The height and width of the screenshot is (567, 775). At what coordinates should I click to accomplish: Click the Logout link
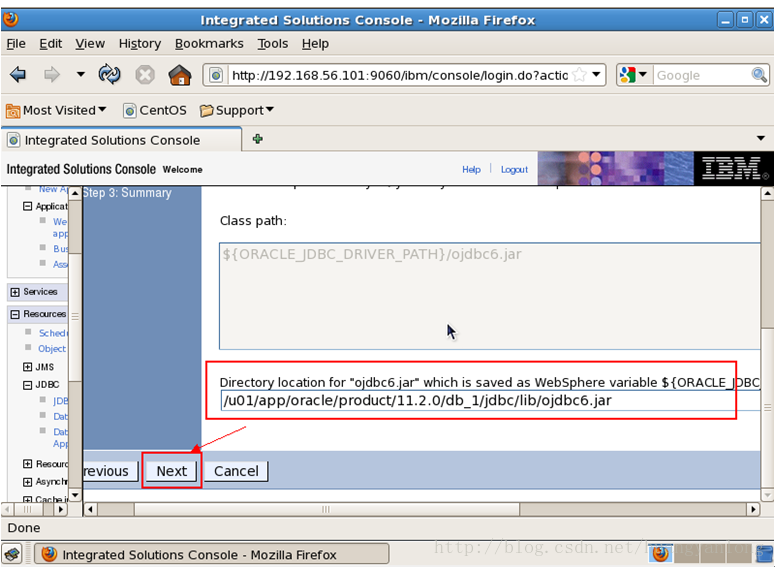[x=514, y=169]
